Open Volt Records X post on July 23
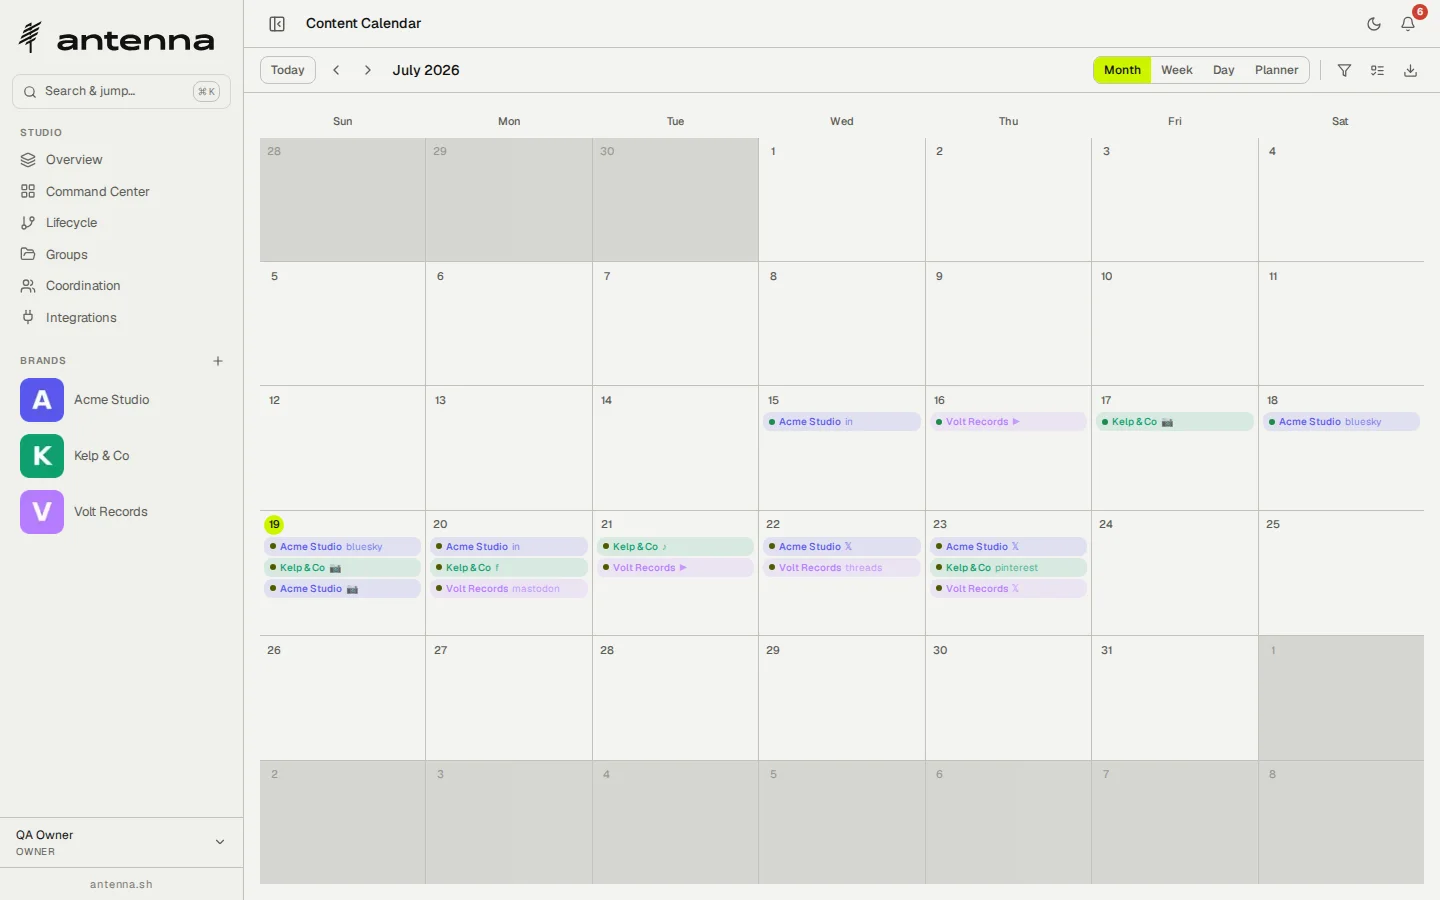Screen dimensions: 1440x900 [x=1008, y=589]
